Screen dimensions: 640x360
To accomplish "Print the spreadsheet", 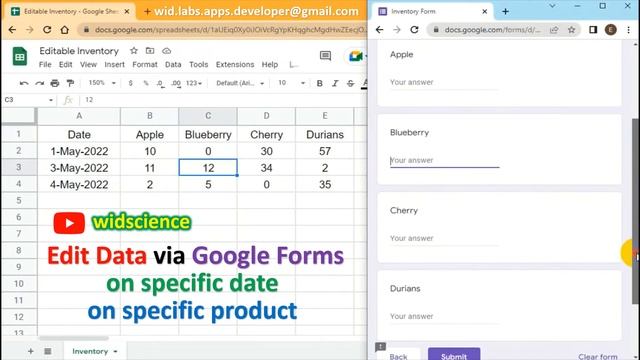I will coord(55,83).
